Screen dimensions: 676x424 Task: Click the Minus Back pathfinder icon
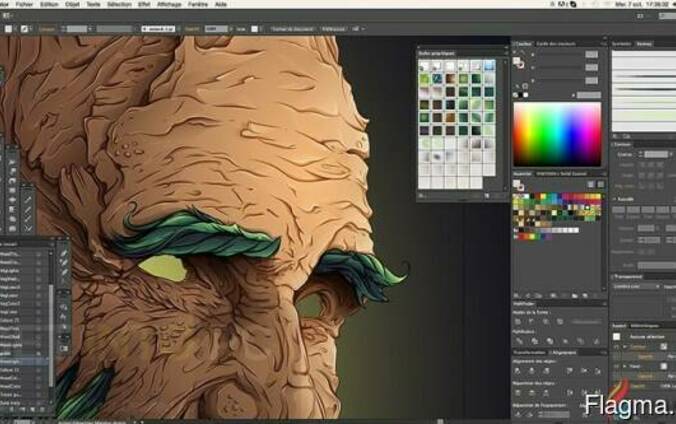[597, 341]
